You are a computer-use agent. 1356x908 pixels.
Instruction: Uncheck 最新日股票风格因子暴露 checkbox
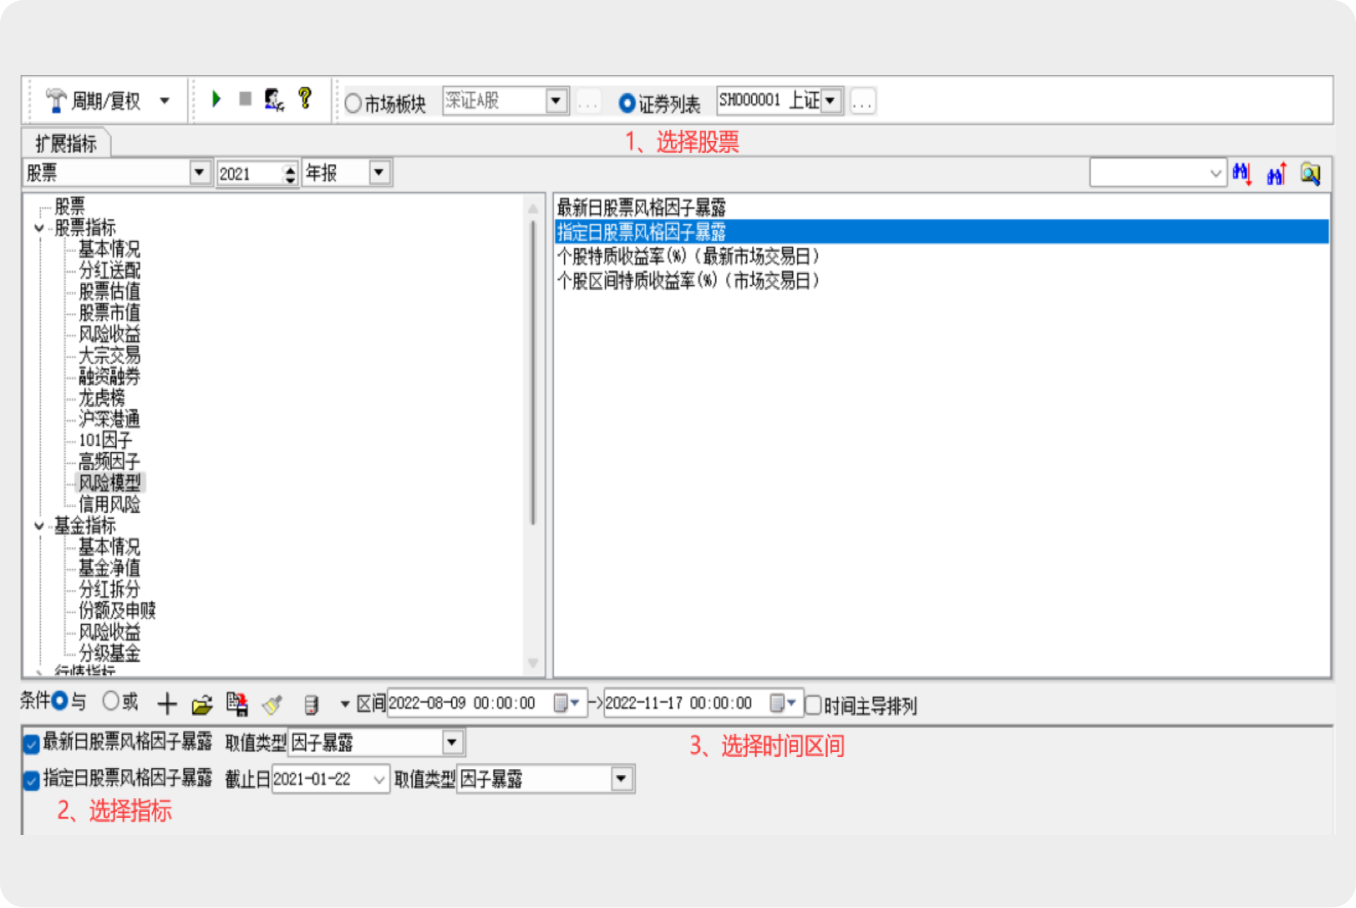pyautogui.click(x=31, y=743)
